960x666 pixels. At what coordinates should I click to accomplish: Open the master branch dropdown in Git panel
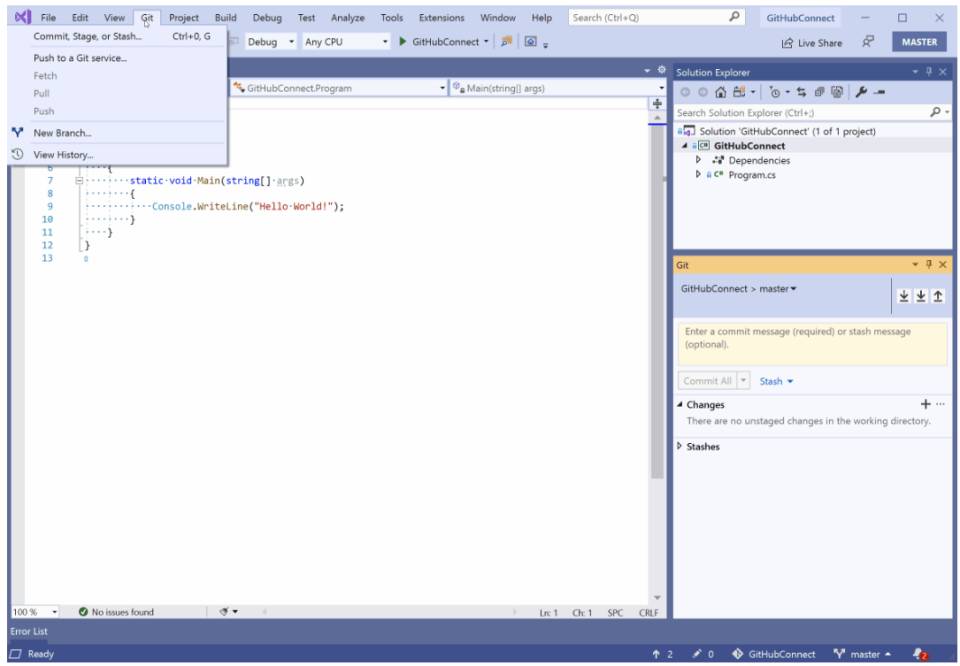pyautogui.click(x=778, y=289)
